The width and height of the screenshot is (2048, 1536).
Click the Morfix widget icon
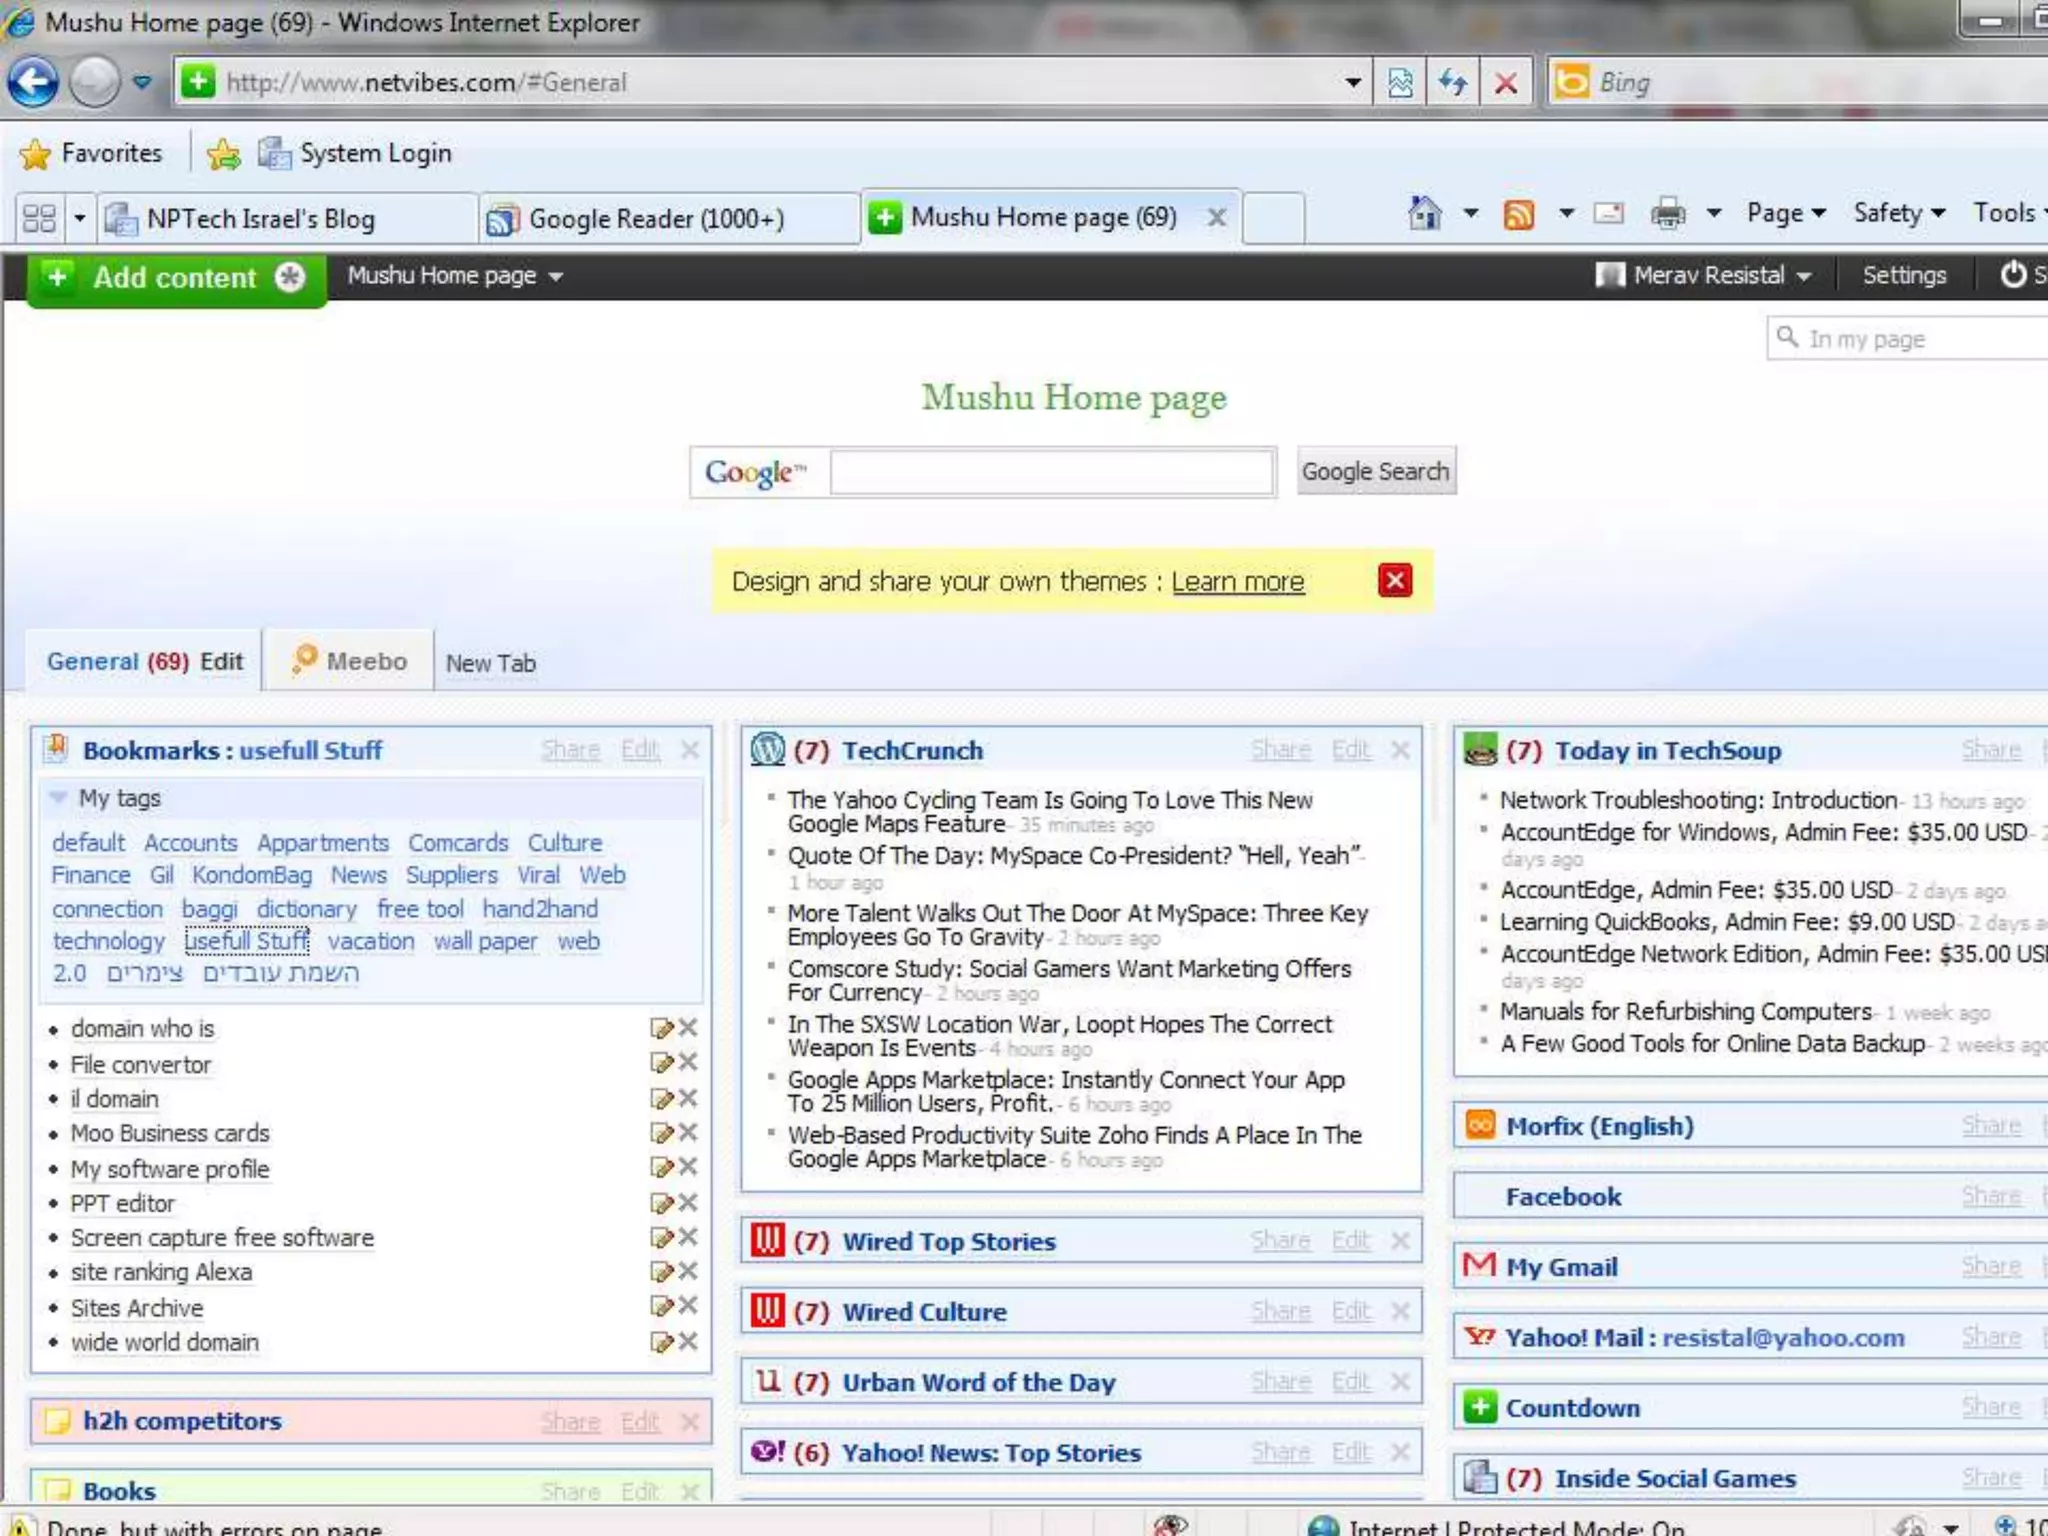[x=1479, y=1124]
